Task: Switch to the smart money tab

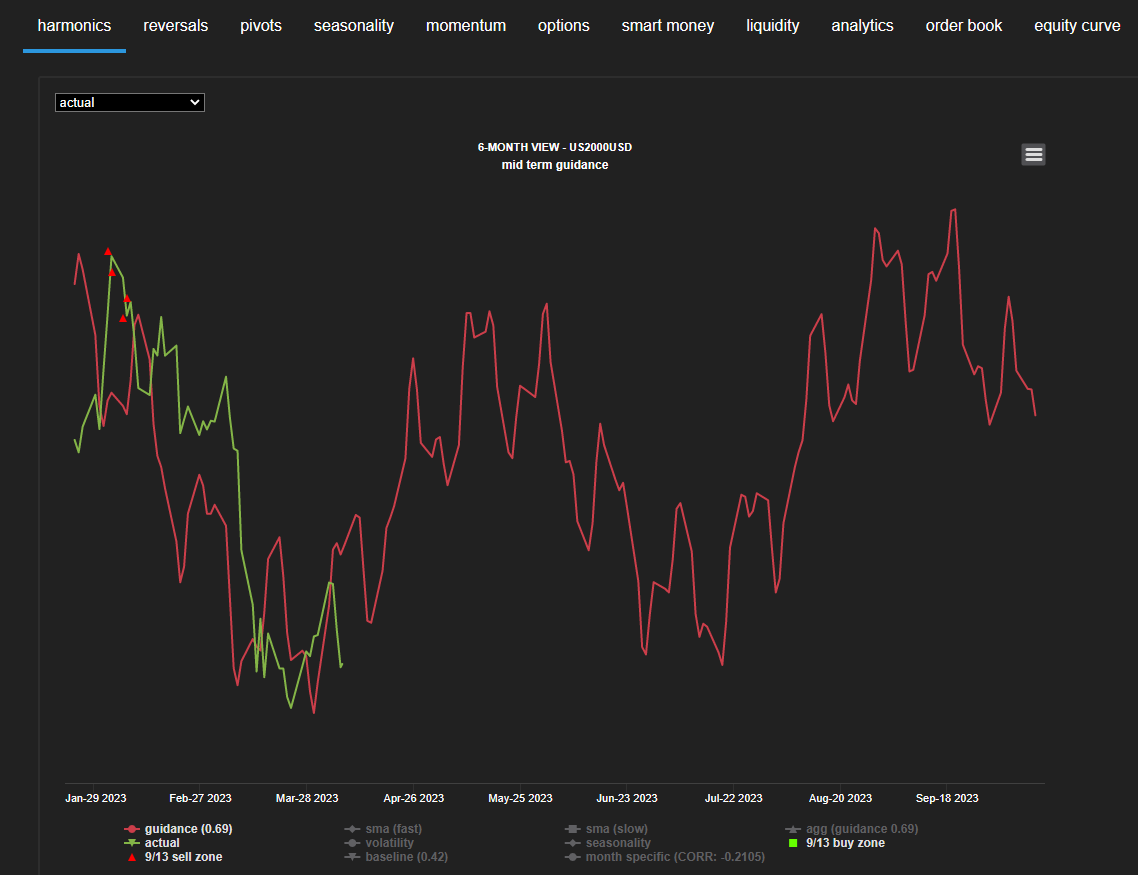Action: [x=668, y=26]
